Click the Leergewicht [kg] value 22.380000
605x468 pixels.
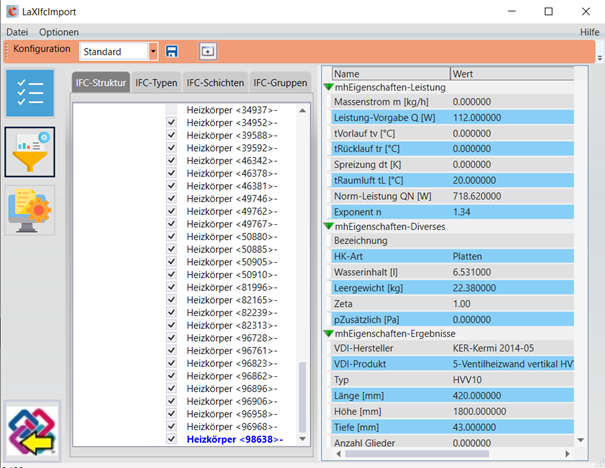point(474,288)
